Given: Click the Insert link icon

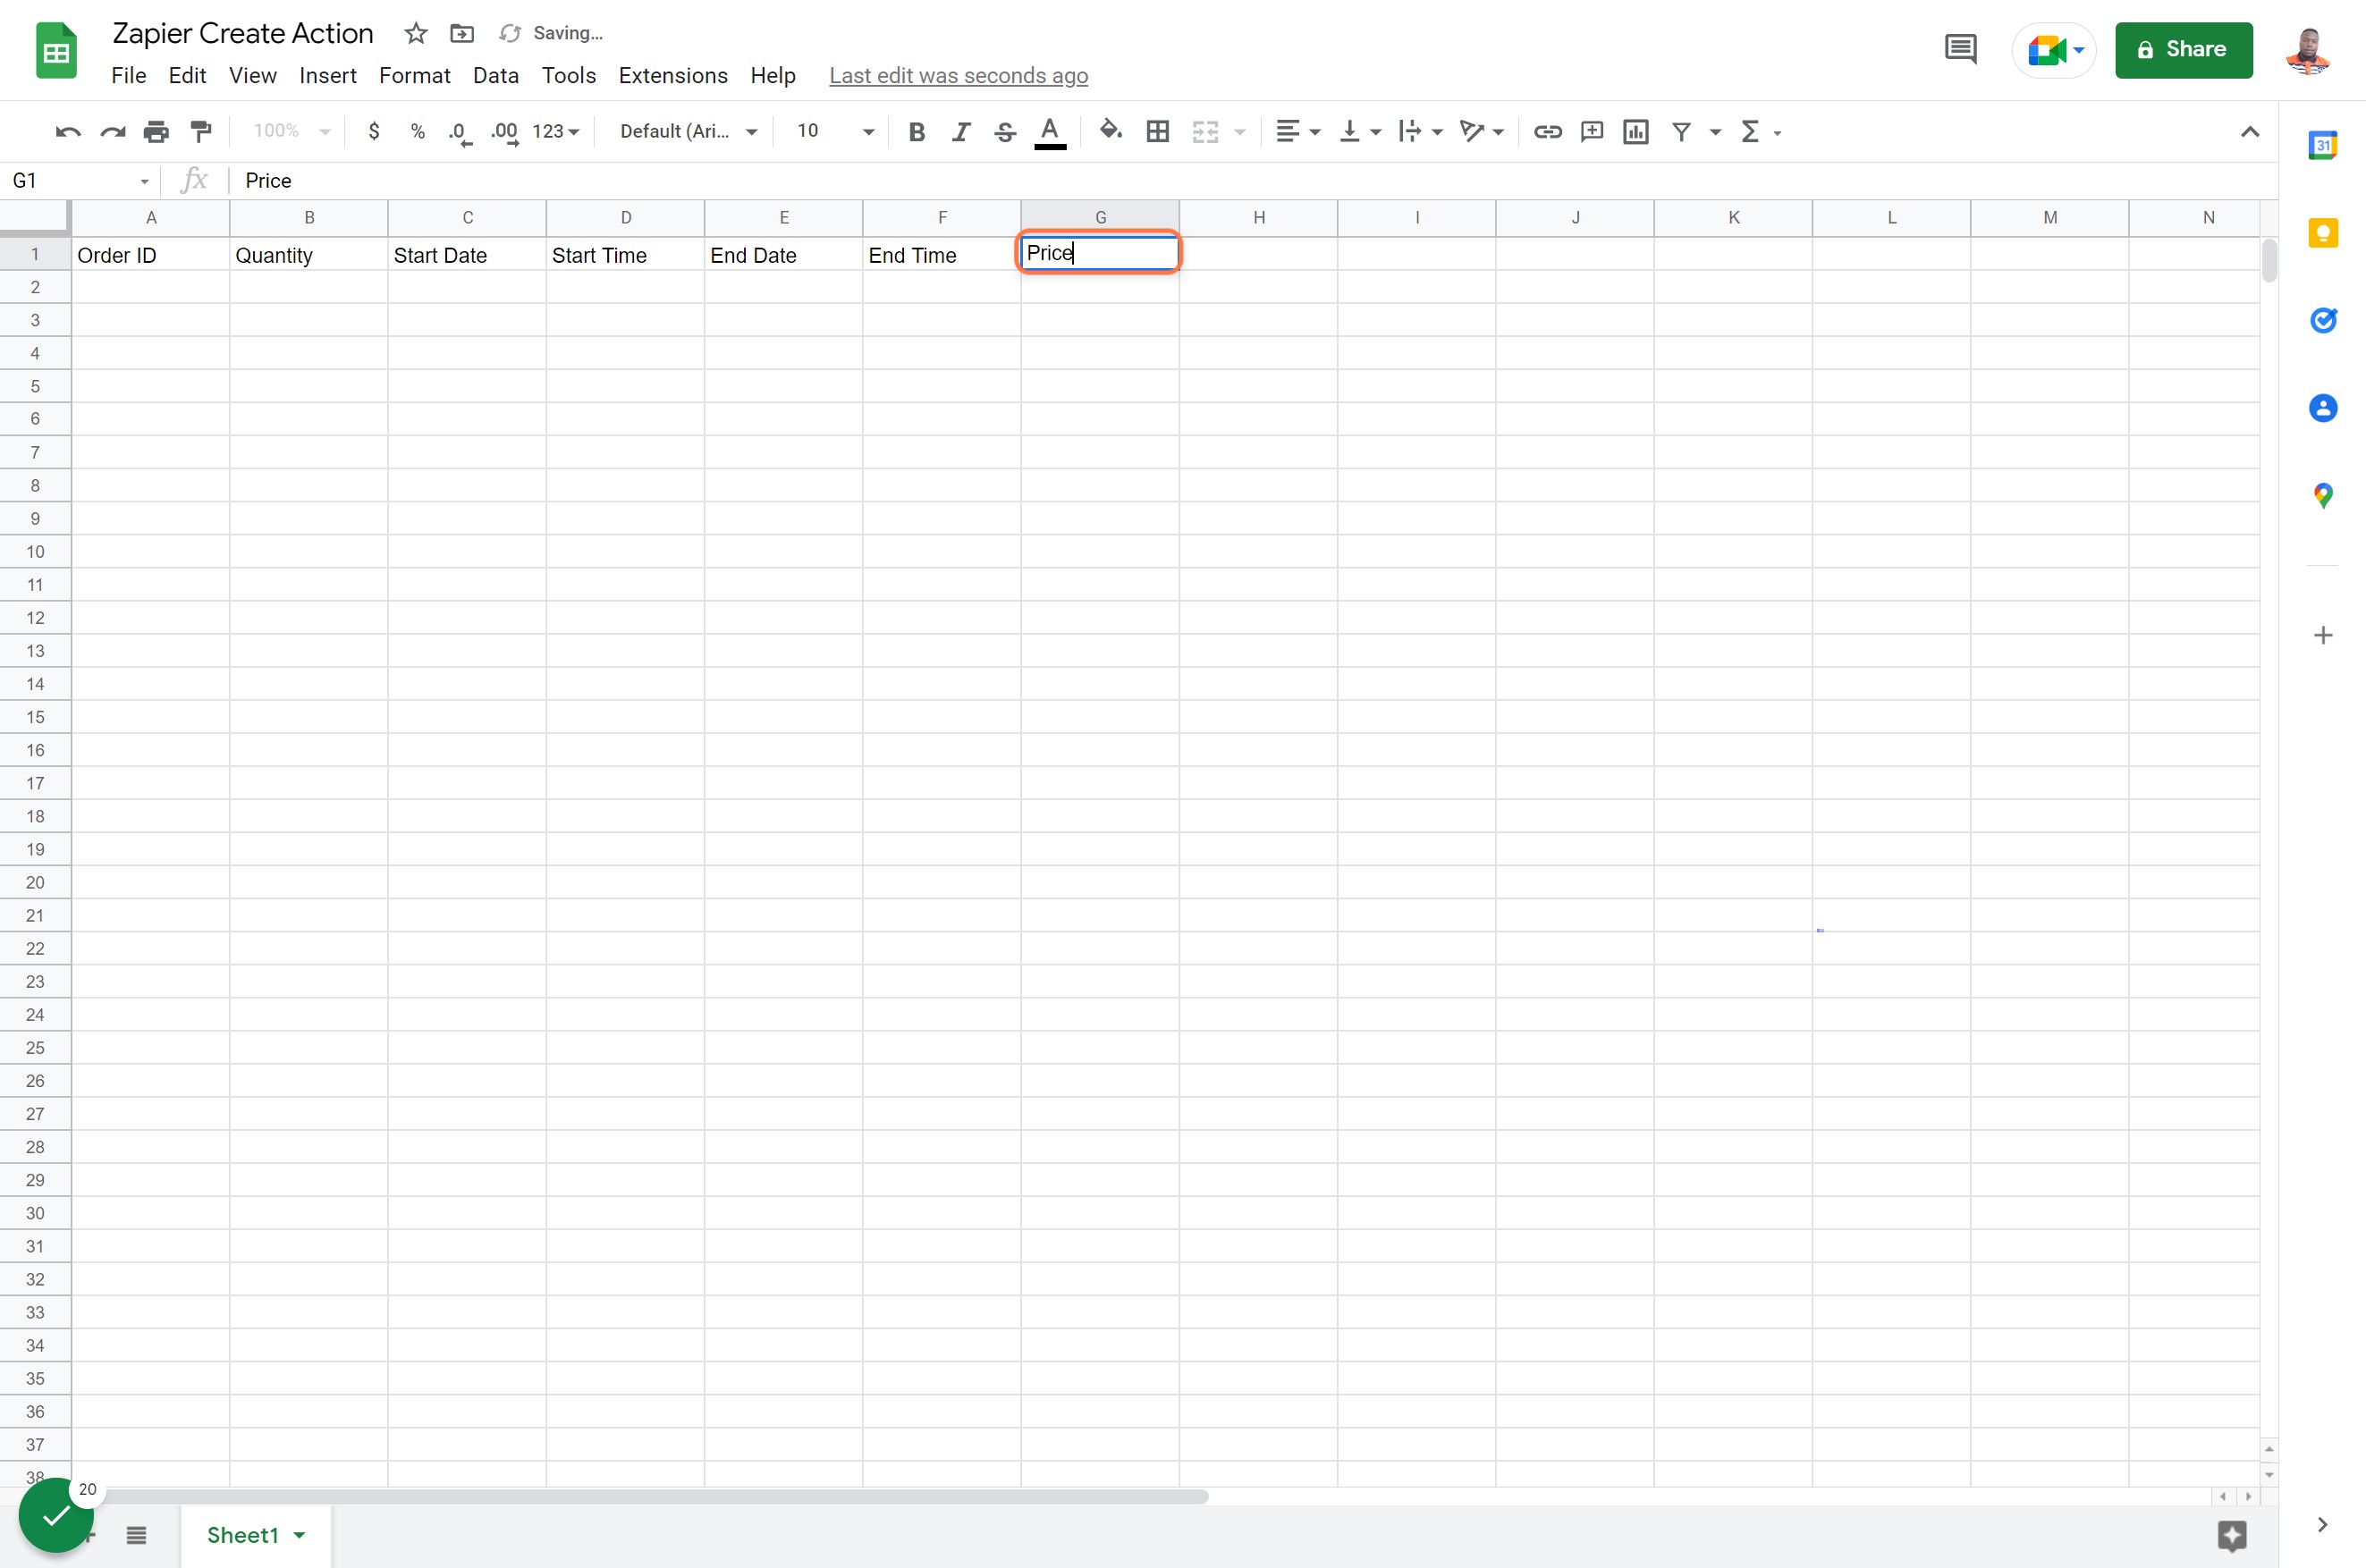Looking at the screenshot, I should click(1547, 131).
